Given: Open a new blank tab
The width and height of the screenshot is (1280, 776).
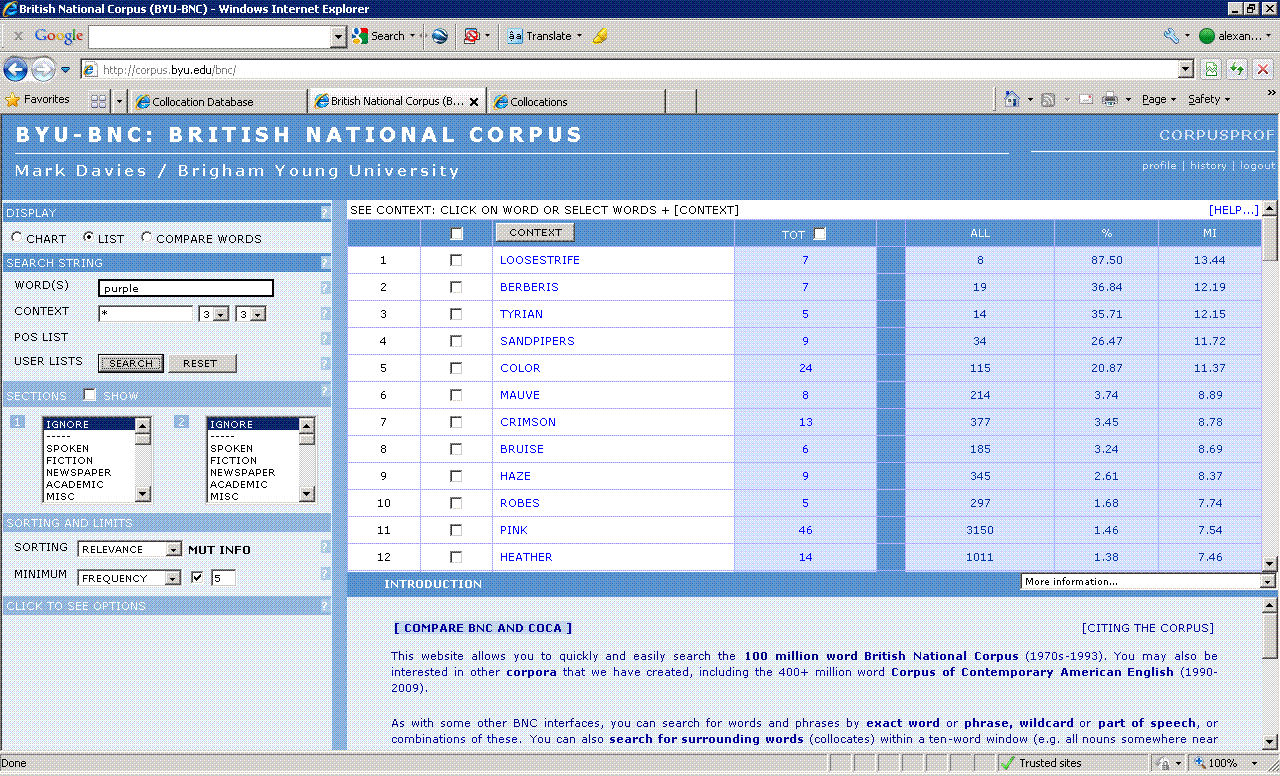Looking at the screenshot, I should pos(681,101).
